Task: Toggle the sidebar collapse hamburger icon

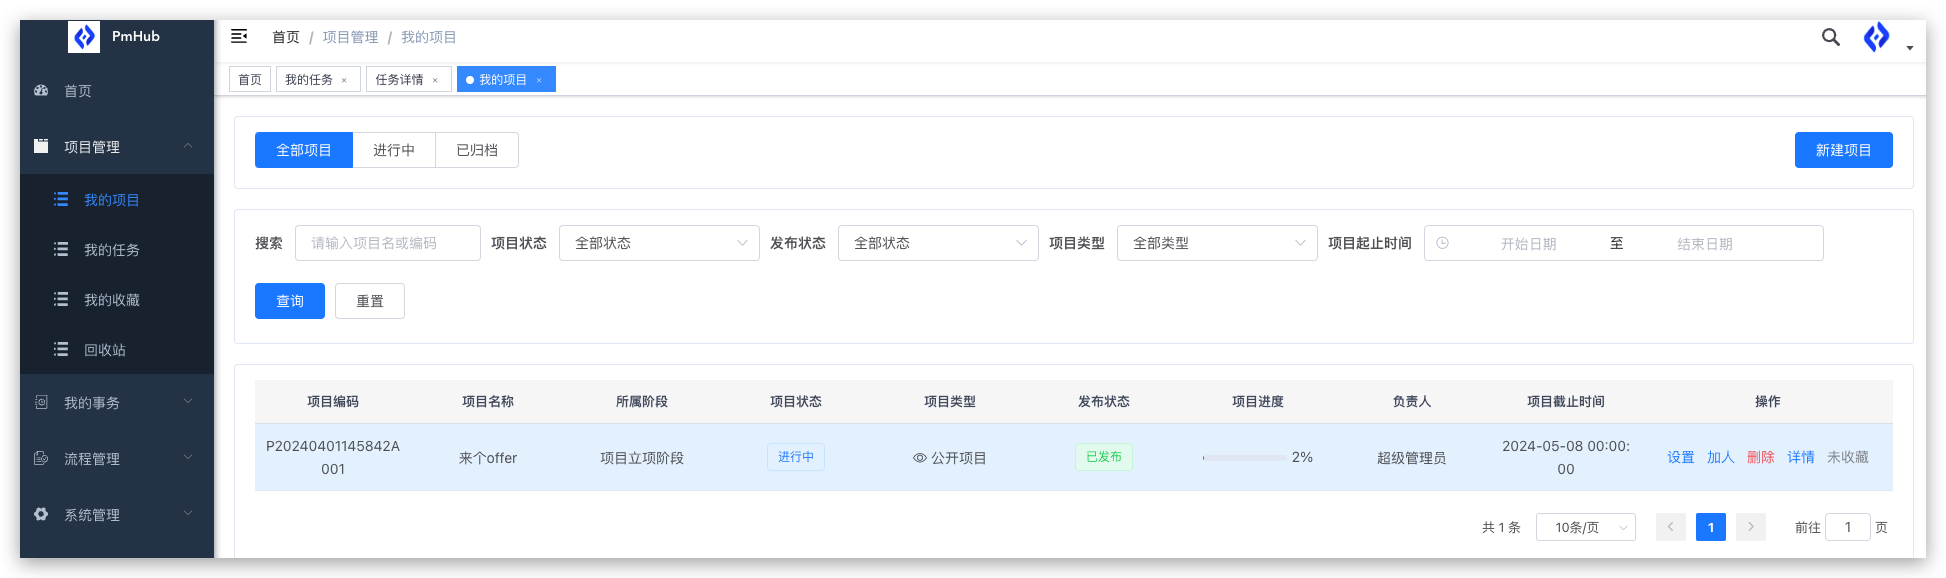Action: 239,36
